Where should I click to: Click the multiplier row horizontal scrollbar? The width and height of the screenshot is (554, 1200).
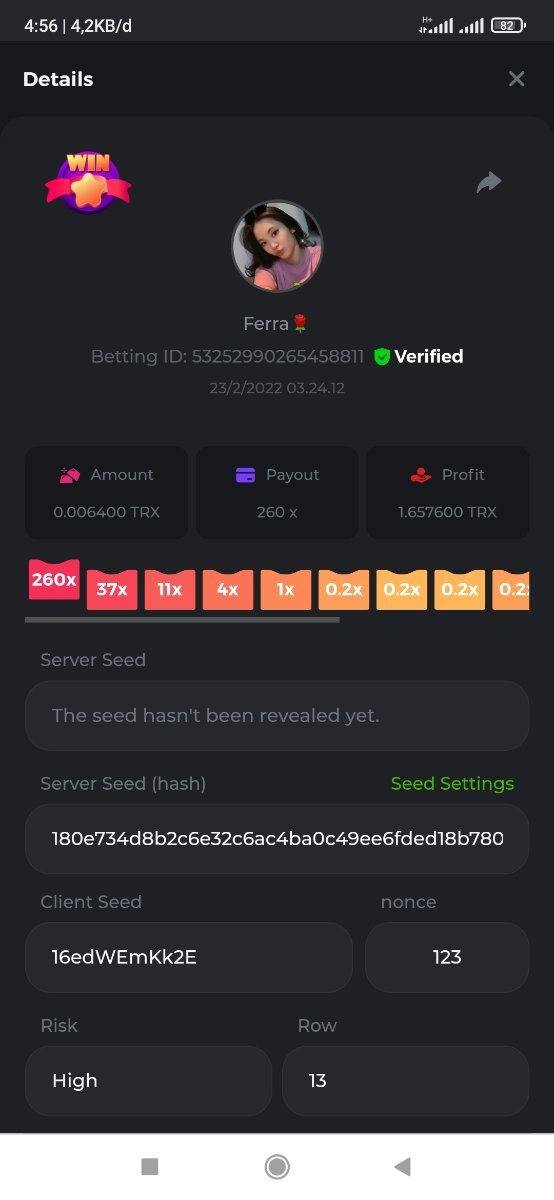(x=182, y=620)
